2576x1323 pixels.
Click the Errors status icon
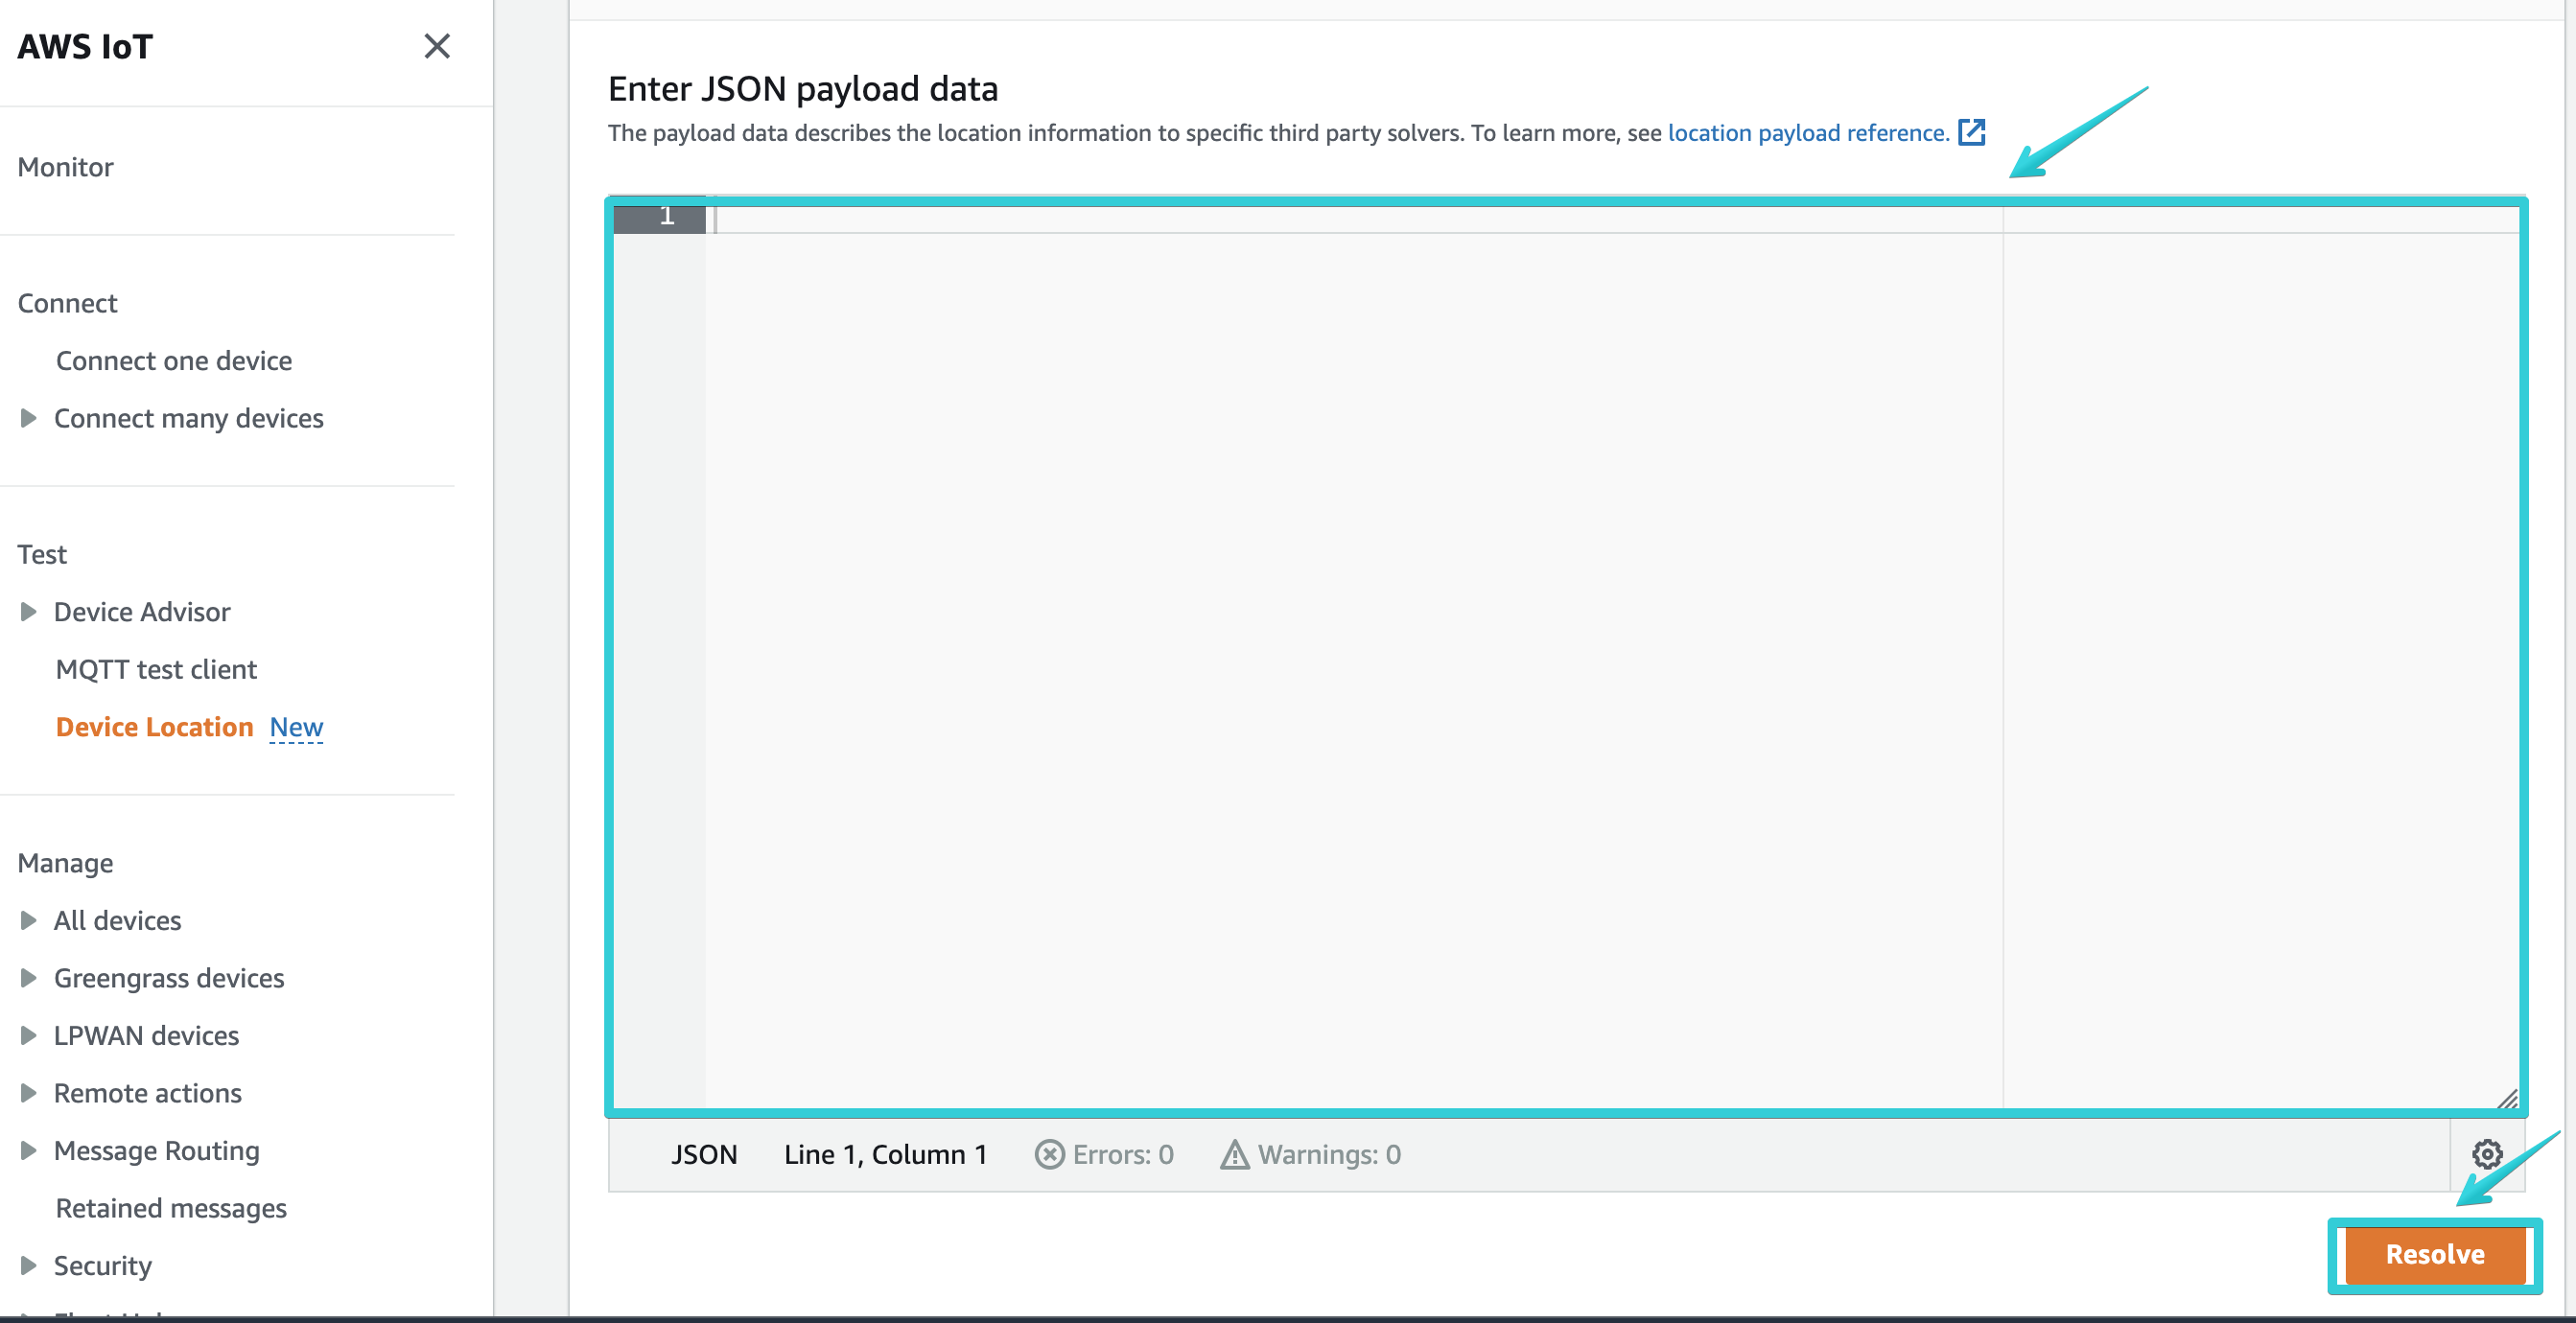1049,1154
